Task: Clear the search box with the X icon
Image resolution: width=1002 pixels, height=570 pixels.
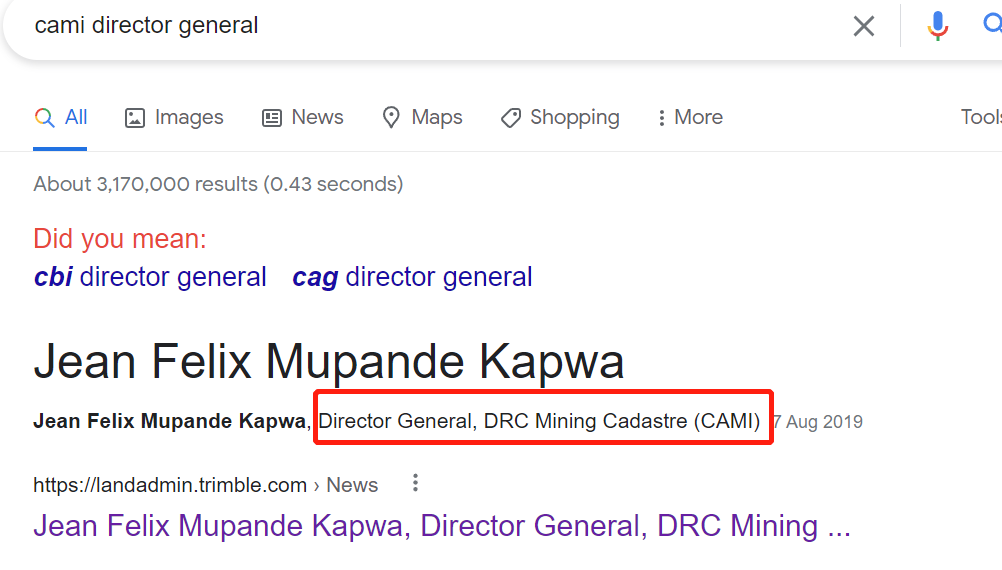Action: (x=864, y=26)
